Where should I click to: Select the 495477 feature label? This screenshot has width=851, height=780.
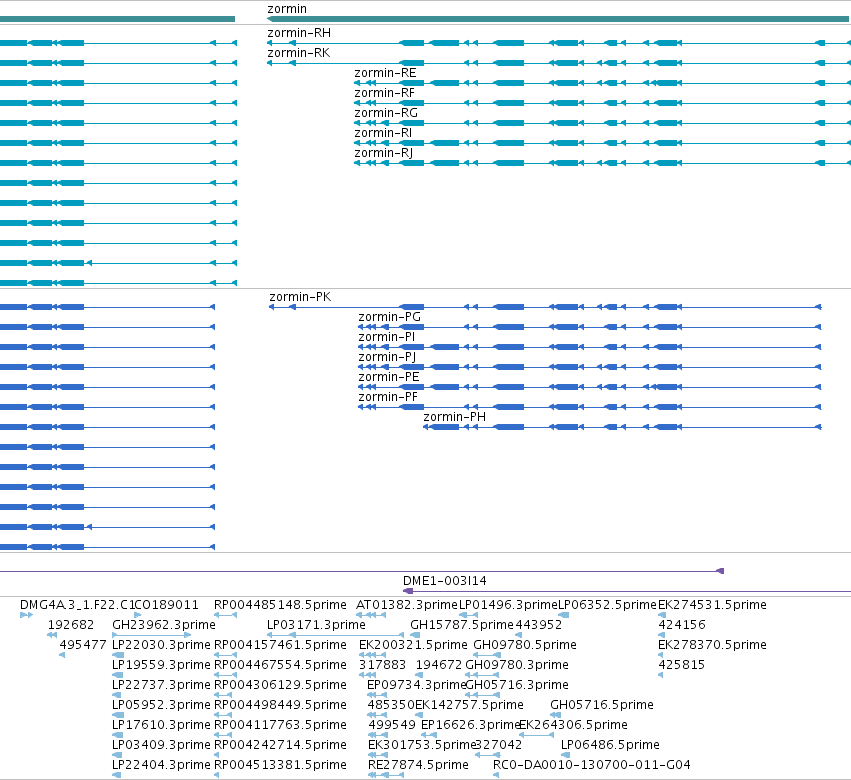click(83, 645)
